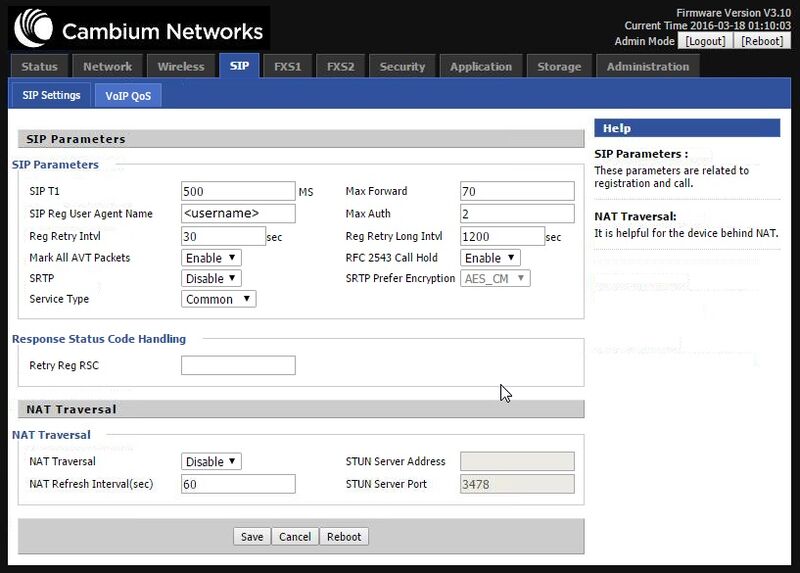Open the Mark All AVT Packets dropdown
This screenshot has height=573, width=800.
coord(211,258)
